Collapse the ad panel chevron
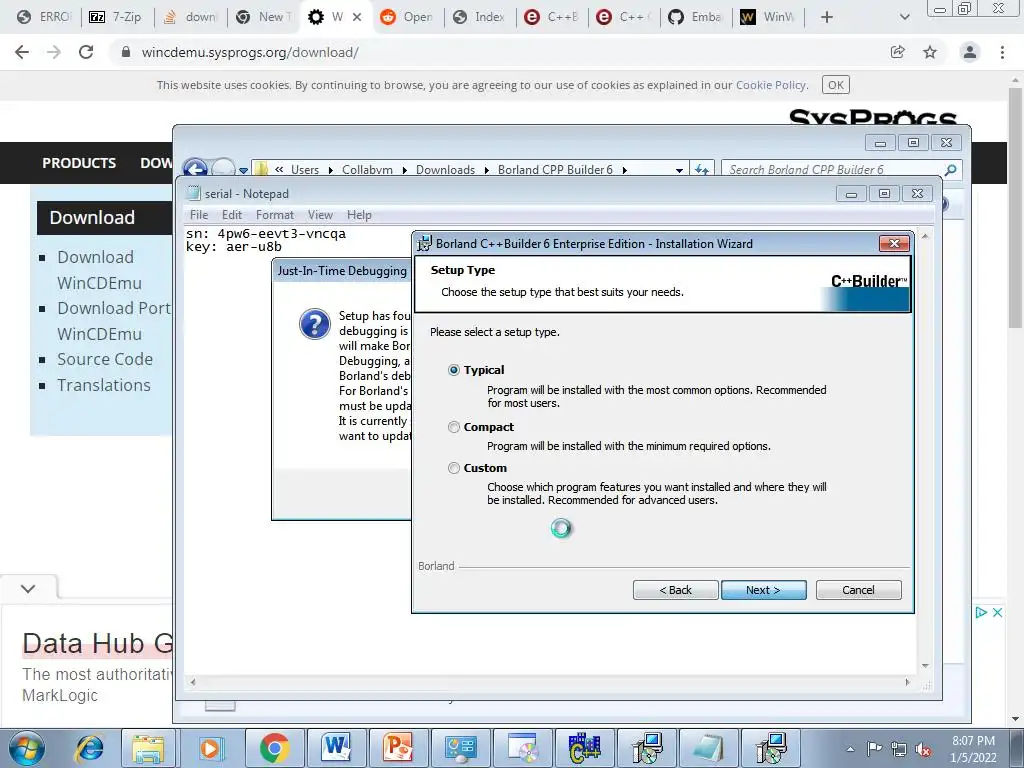 (28, 588)
